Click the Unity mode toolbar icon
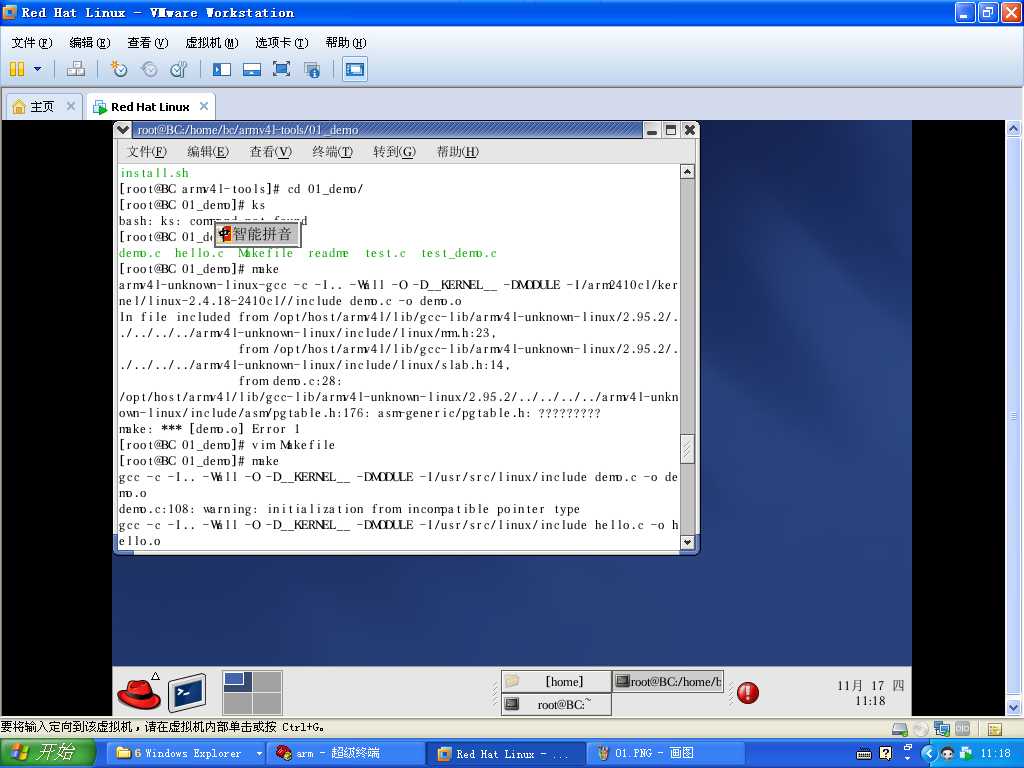1024x768 pixels. tap(312, 69)
